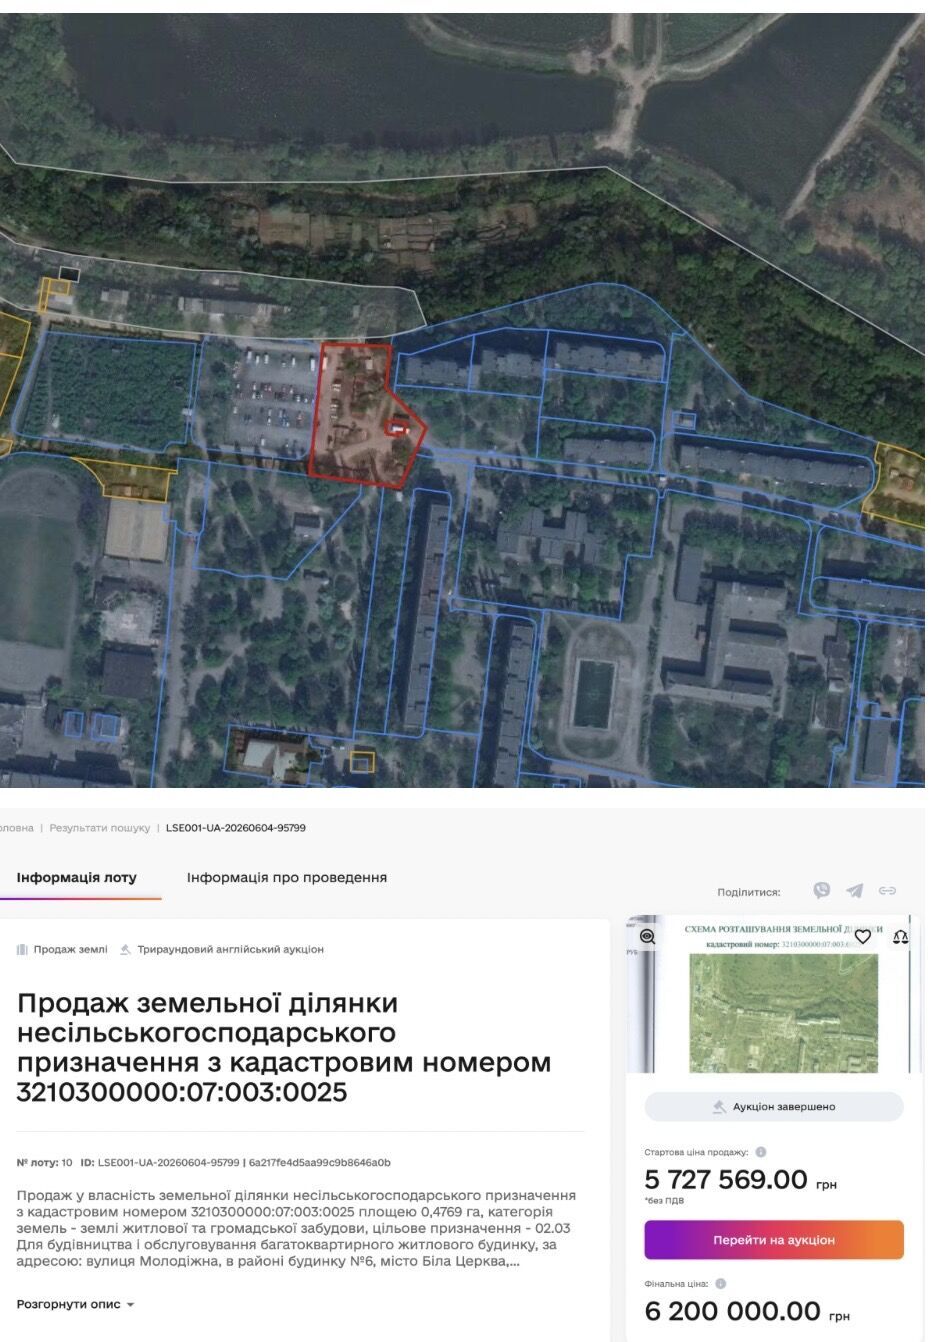Image resolution: width=946 pixels, height=1342 pixels.
Task: Click the lot title with cadastral number
Action: click(x=284, y=1047)
